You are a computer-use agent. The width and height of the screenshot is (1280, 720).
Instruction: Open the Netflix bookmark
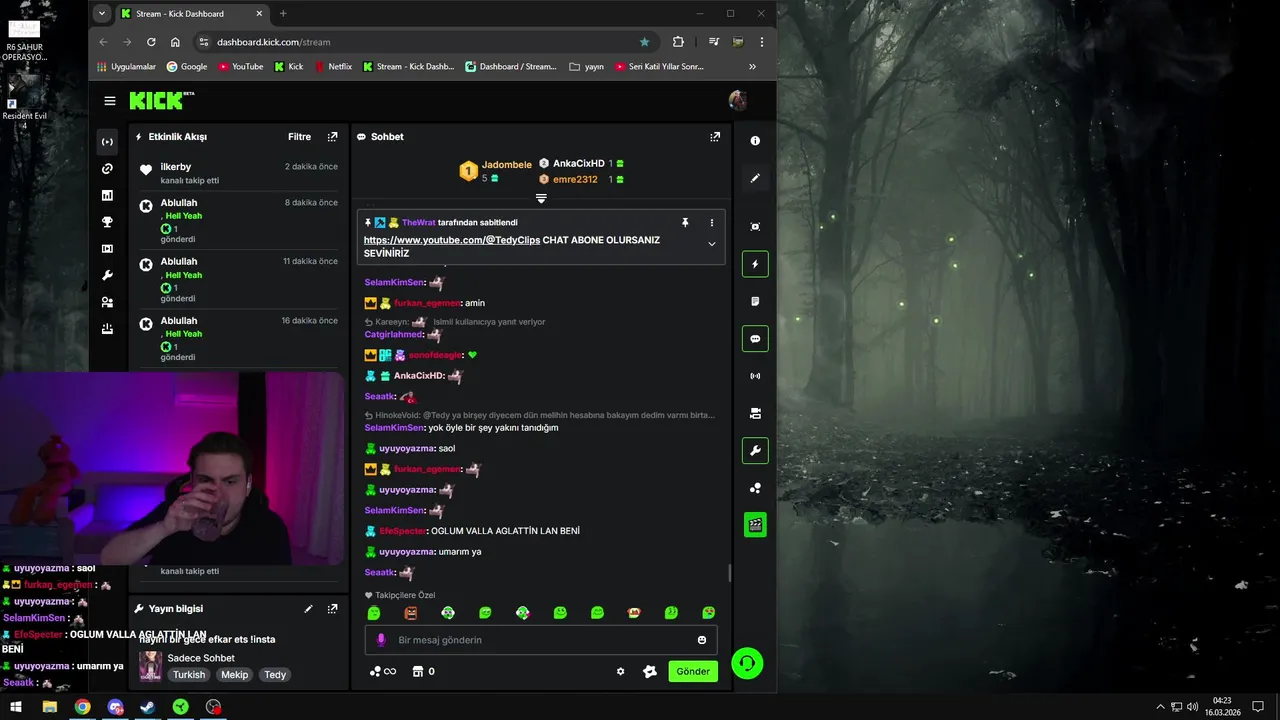333,67
